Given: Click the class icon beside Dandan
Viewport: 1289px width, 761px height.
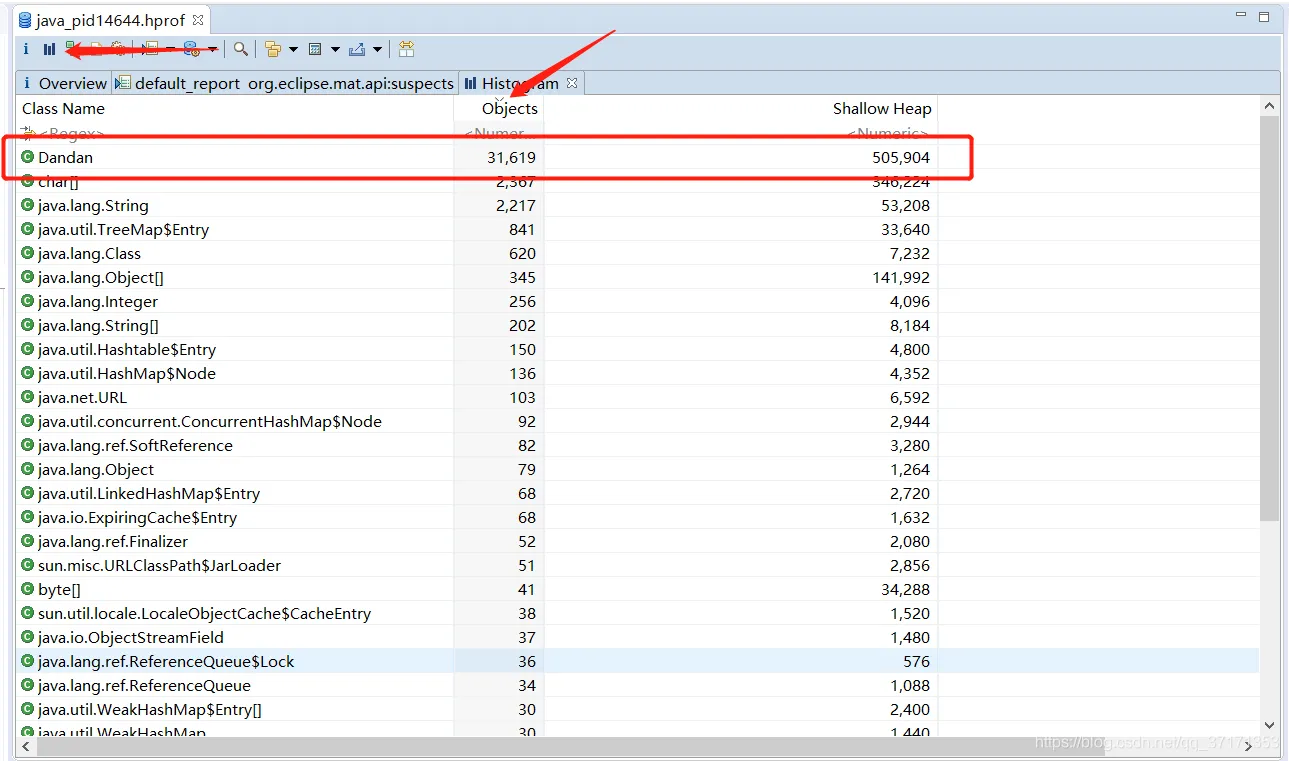Looking at the screenshot, I should 28,157.
